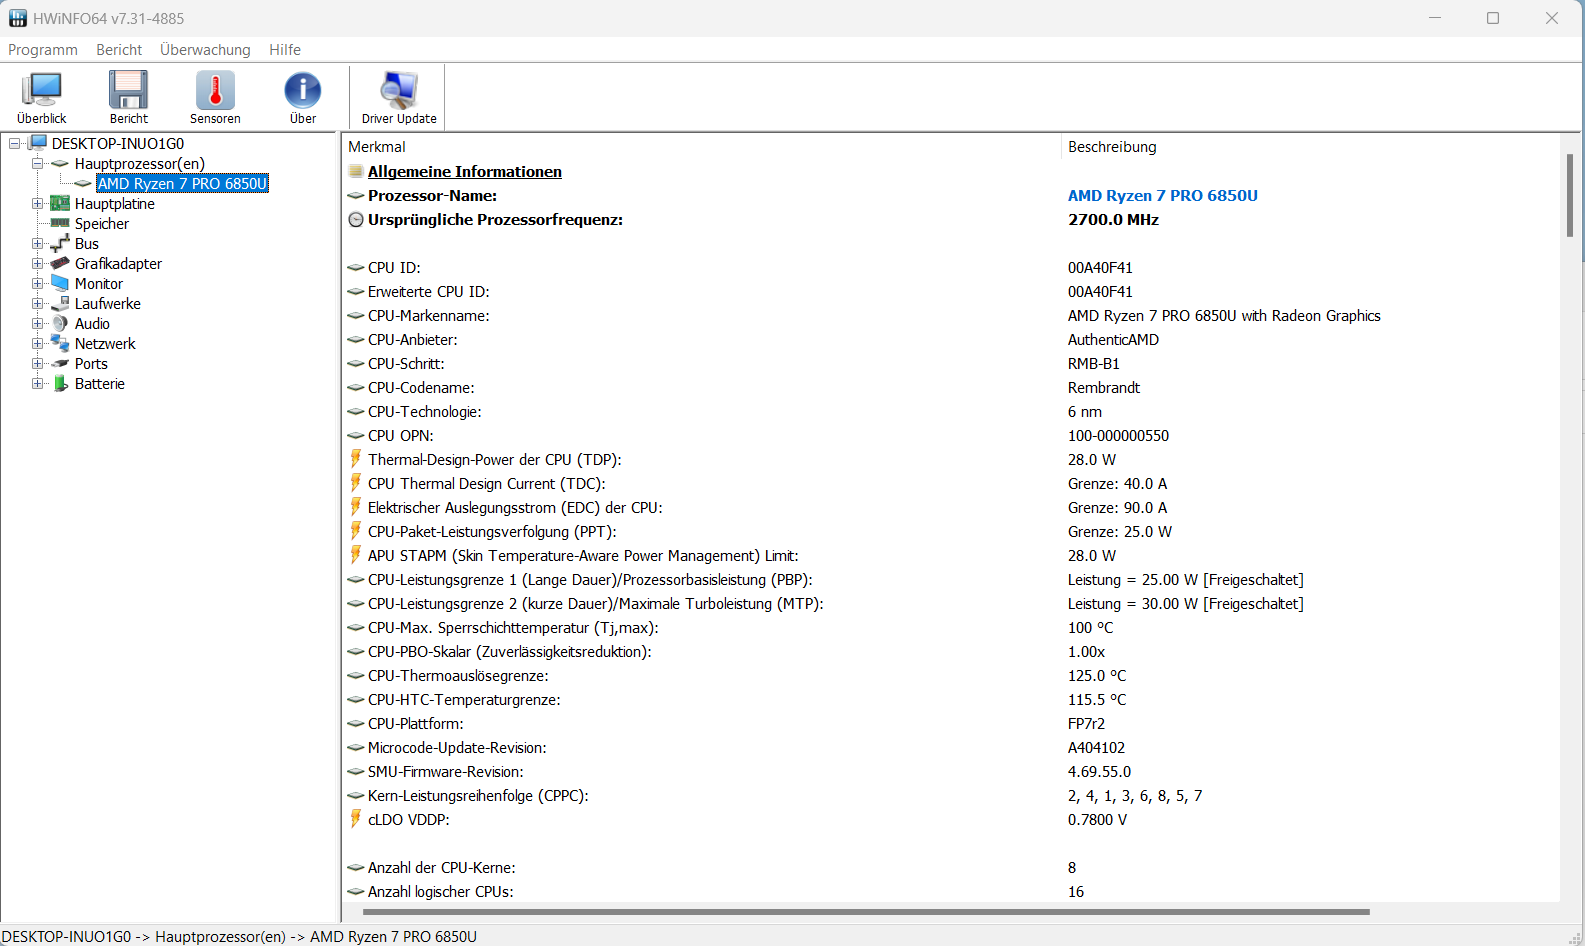Image resolution: width=1585 pixels, height=946 pixels.
Task: Select the Batterie tree item
Action: click(100, 384)
